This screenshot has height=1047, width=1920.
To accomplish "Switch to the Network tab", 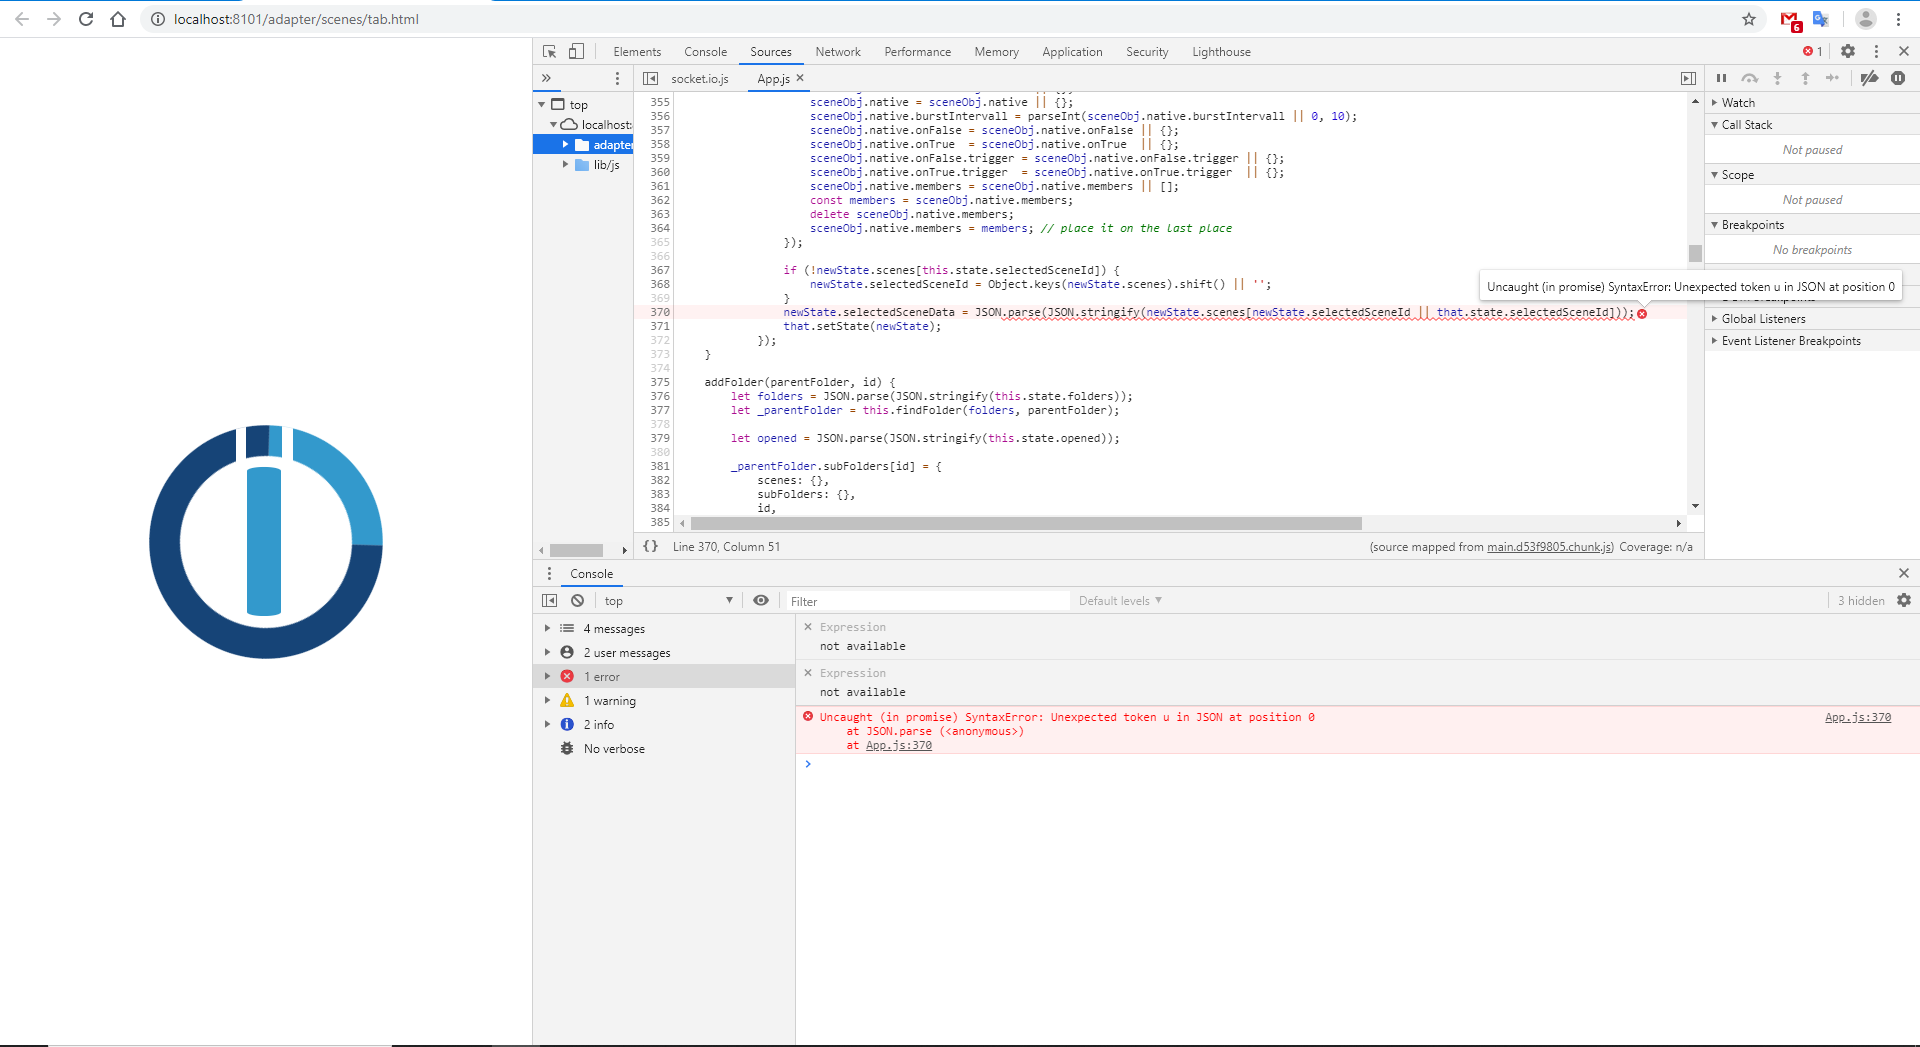I will (x=838, y=52).
